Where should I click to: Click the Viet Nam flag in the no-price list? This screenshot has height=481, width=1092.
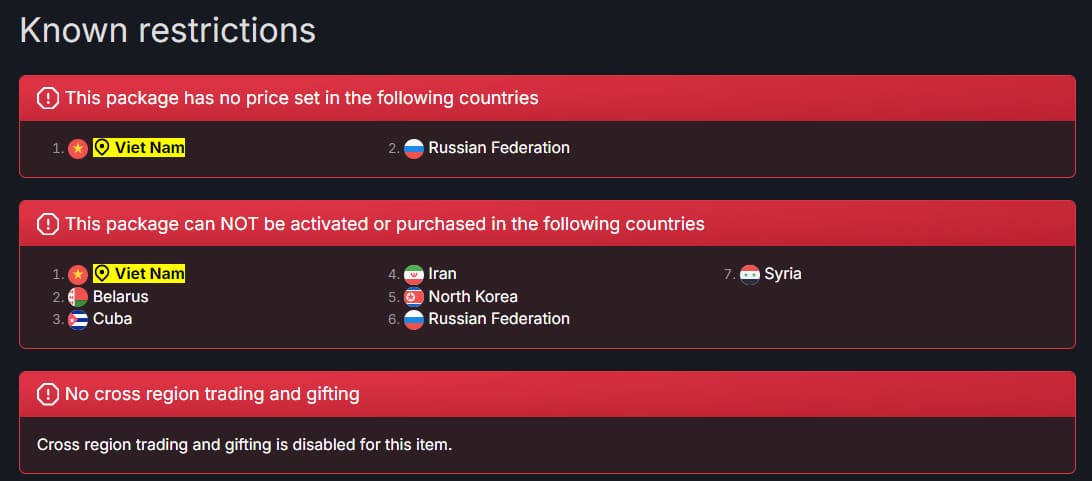click(x=78, y=148)
